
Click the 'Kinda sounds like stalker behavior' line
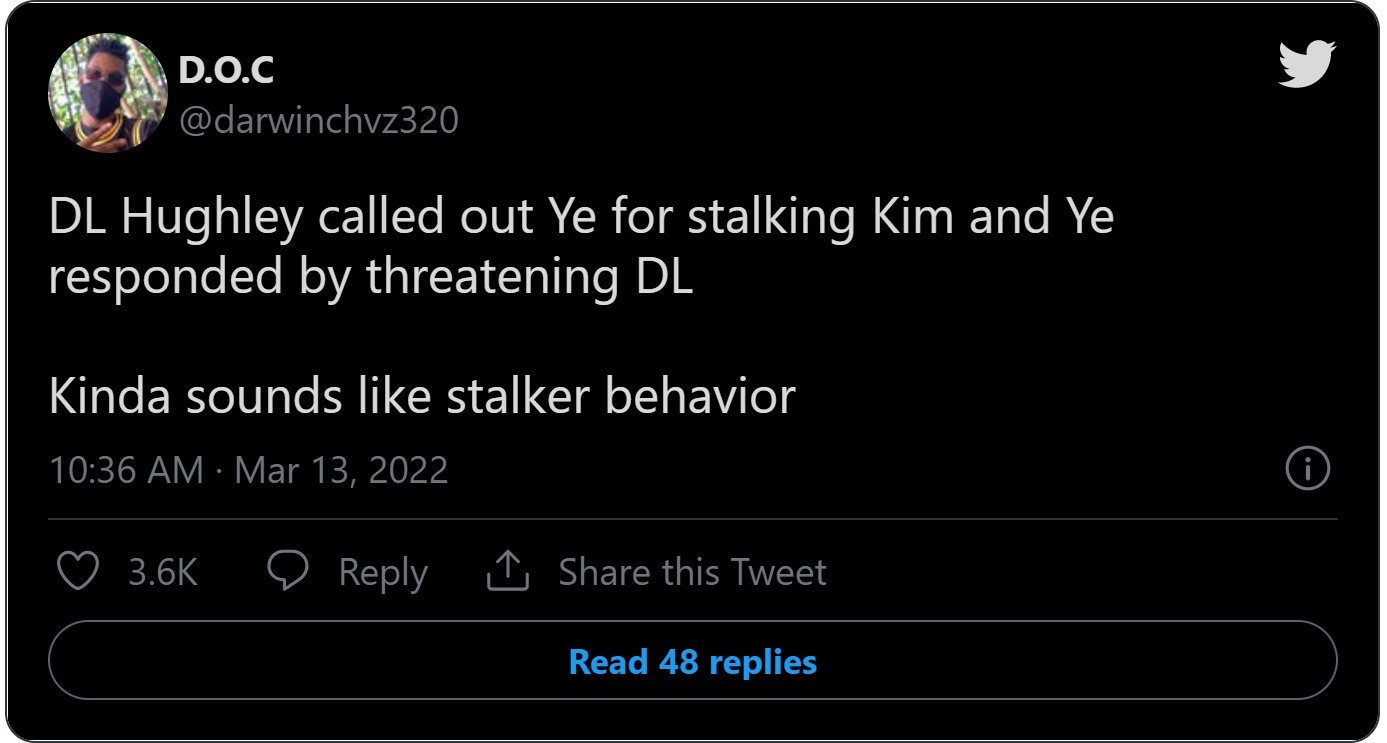pyautogui.click(x=421, y=397)
